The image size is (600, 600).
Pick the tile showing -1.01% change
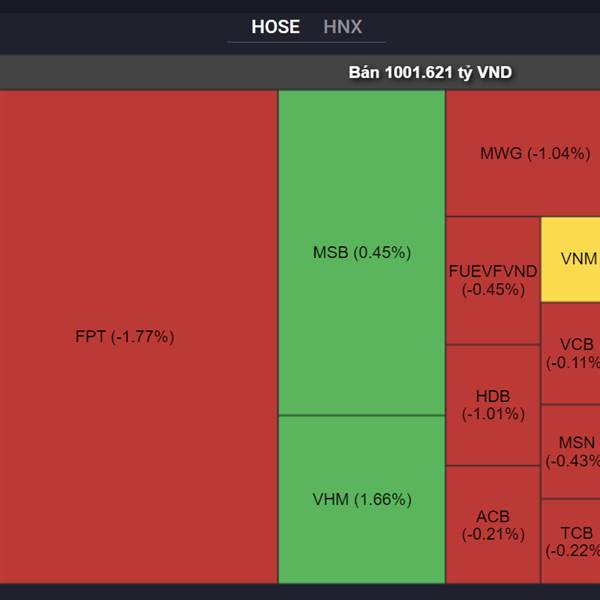(493, 405)
